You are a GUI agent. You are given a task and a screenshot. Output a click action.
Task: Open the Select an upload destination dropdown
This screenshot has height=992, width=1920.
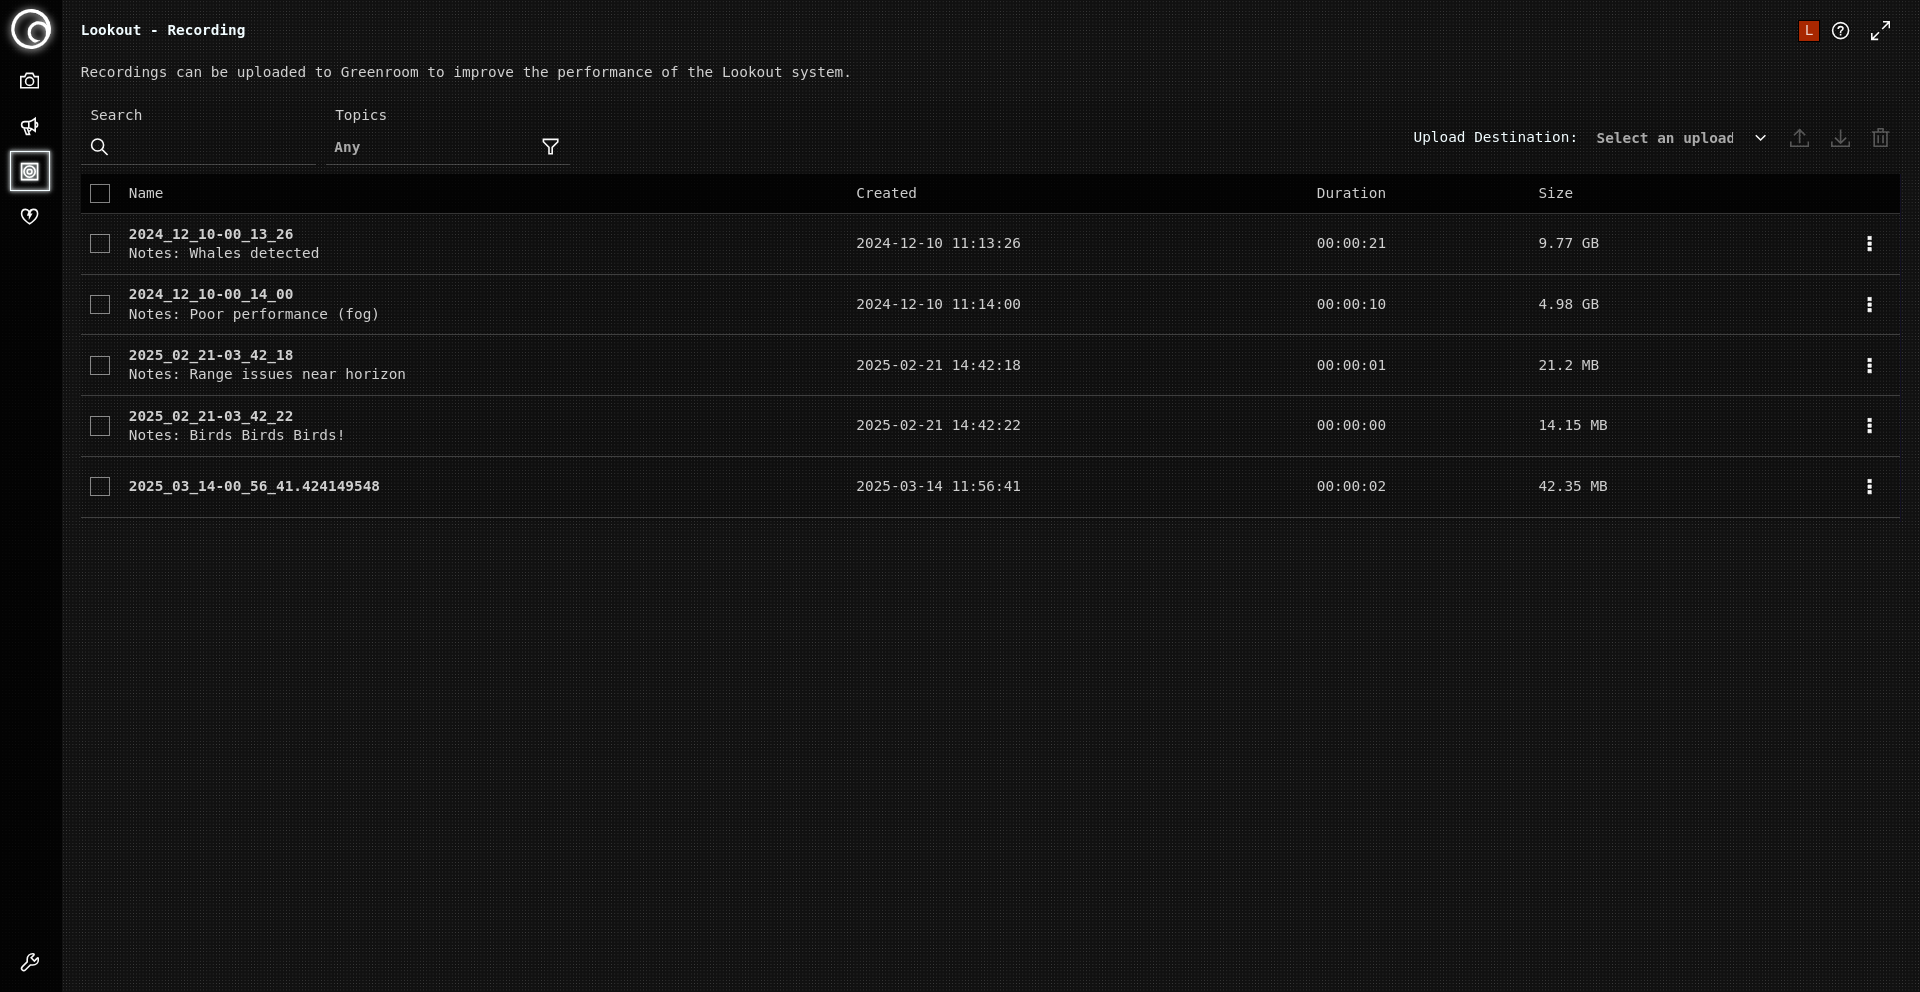[1680, 138]
